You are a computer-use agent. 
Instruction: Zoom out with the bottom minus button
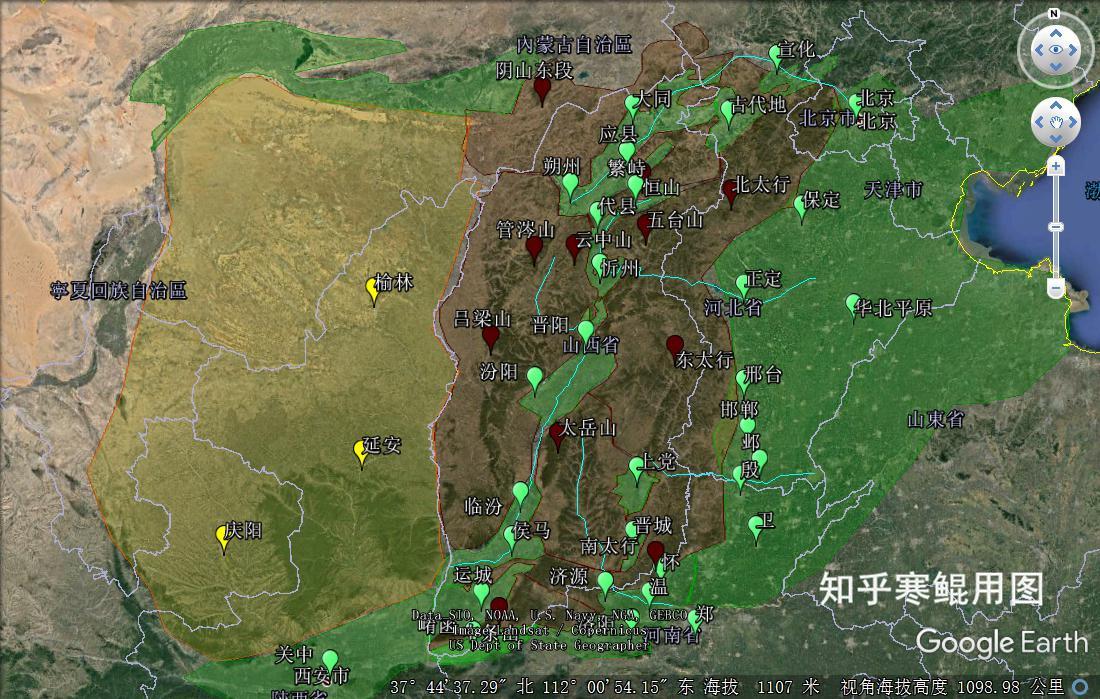[x=1056, y=287]
